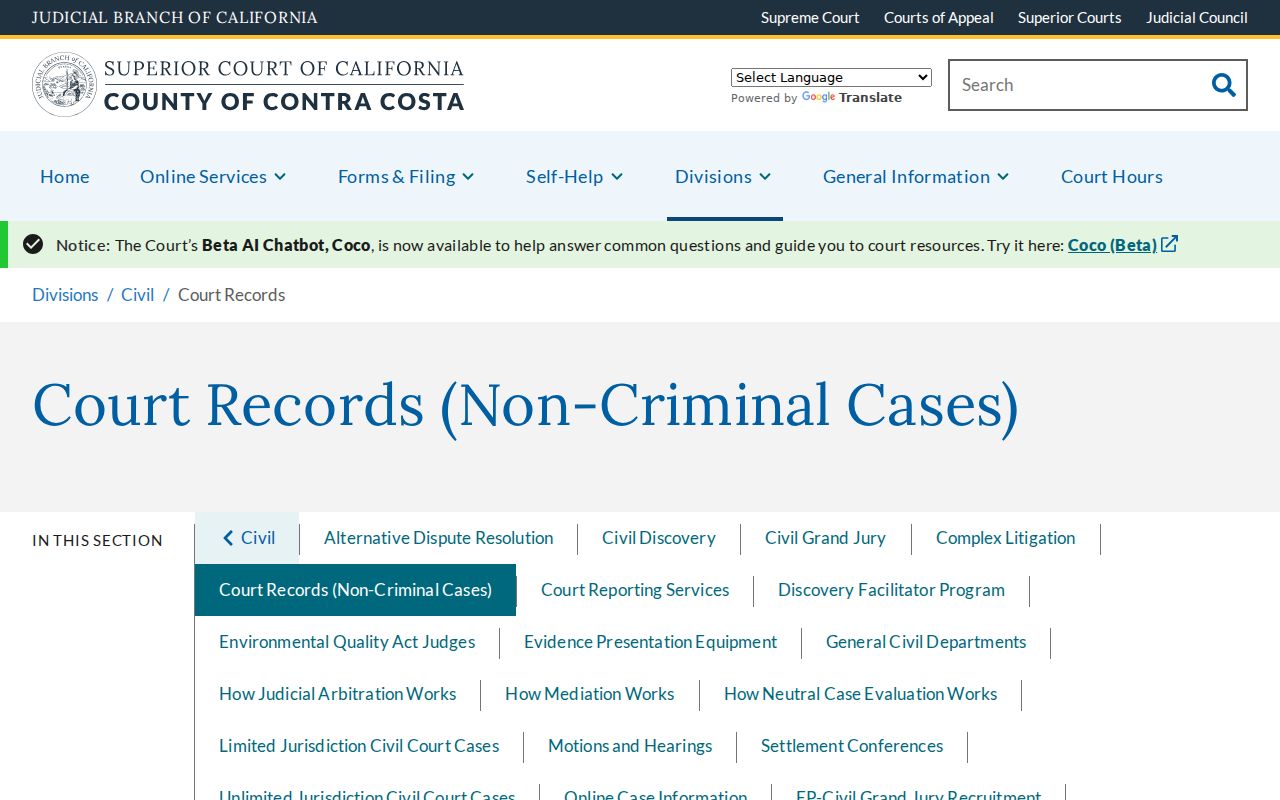Screen dimensions: 1280x800
Task: Open Evidence Presentation Equipment link
Action: pos(650,642)
